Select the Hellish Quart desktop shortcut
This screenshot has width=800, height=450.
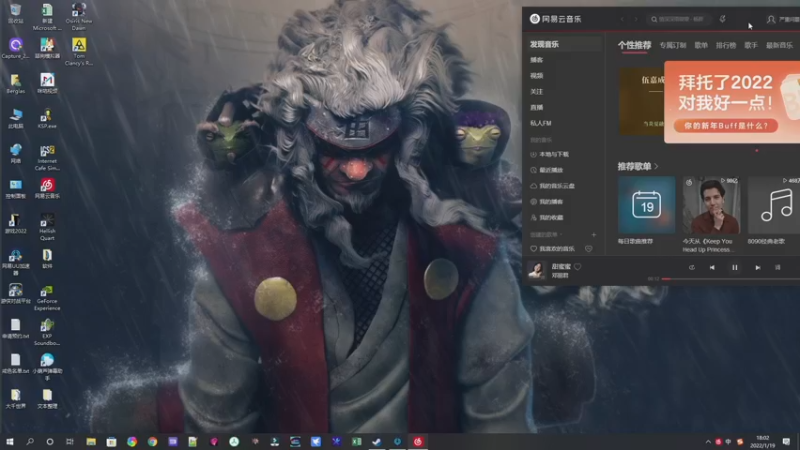point(47,227)
